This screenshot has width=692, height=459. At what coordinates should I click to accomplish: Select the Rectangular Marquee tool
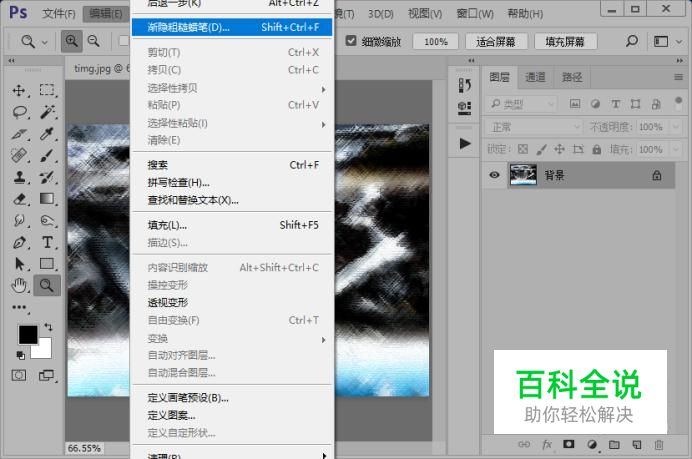pos(47,90)
